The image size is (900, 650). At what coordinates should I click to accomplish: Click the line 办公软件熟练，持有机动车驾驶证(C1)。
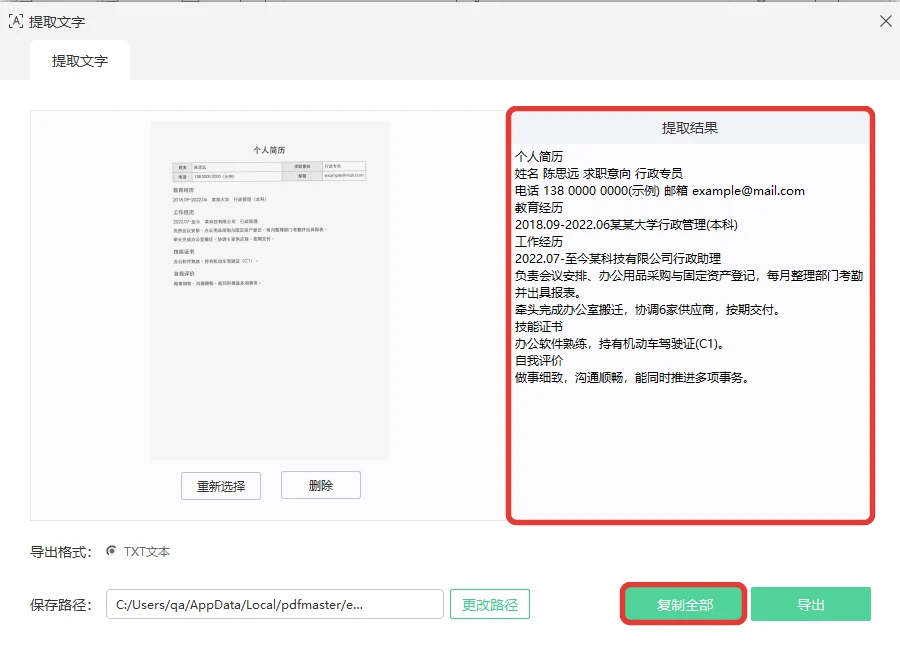(620, 343)
